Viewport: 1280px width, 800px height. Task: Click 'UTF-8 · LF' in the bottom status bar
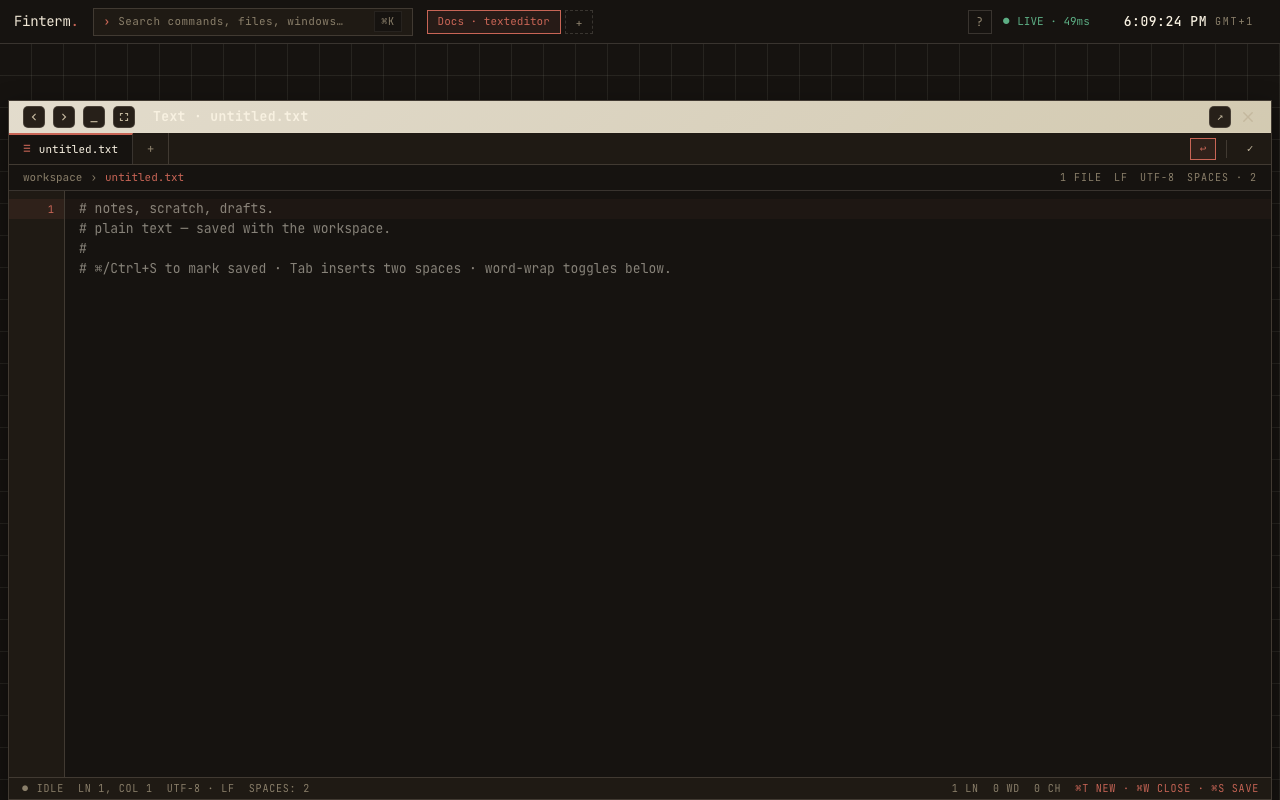201,789
